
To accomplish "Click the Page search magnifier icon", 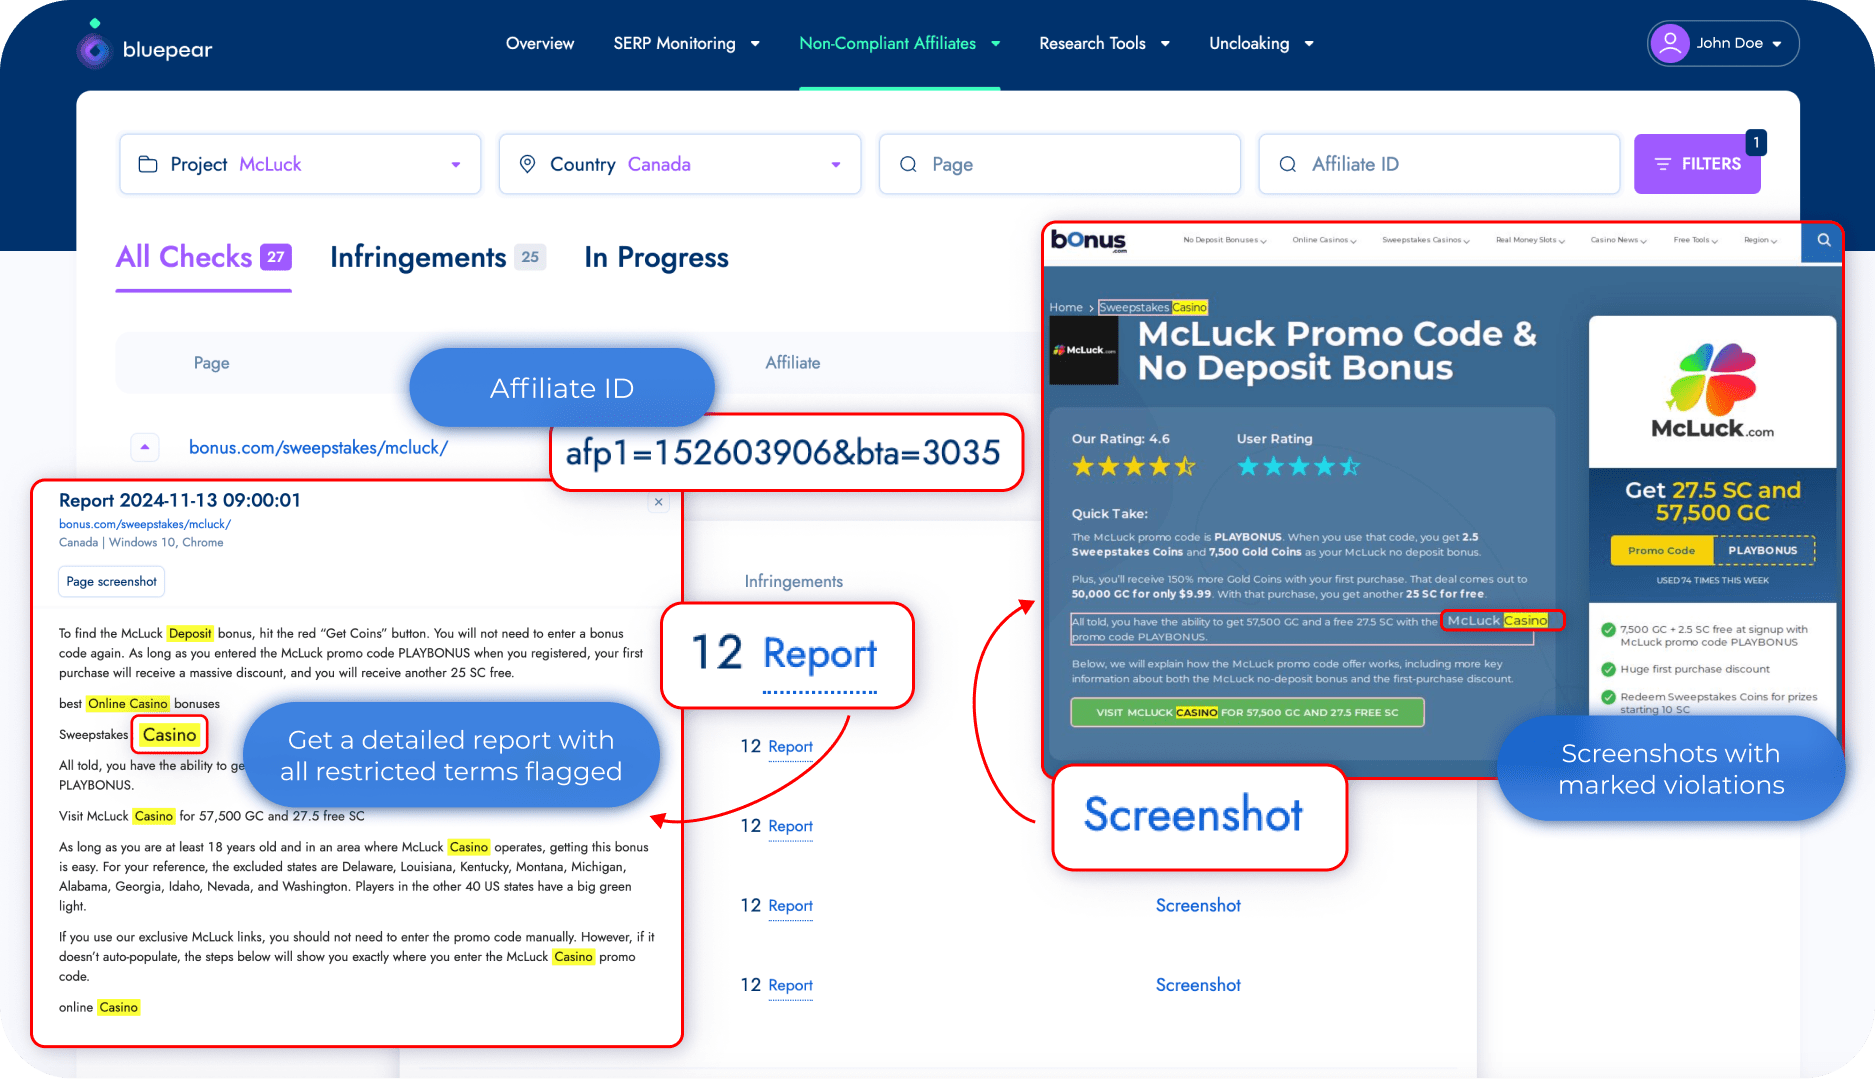I will click(908, 164).
